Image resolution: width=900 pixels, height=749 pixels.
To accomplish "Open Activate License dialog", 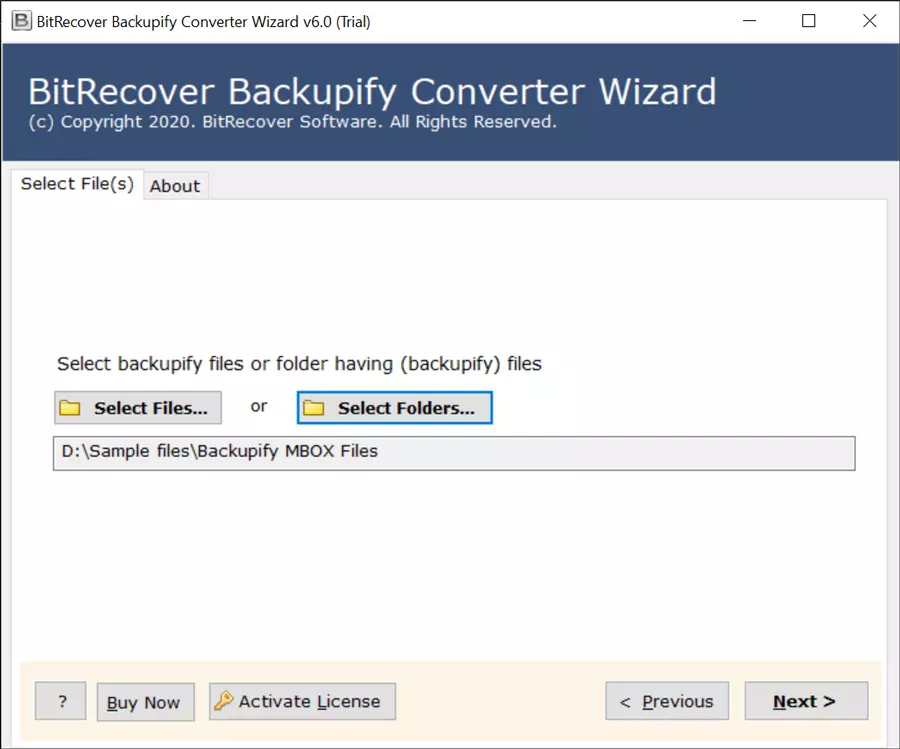I will (302, 701).
